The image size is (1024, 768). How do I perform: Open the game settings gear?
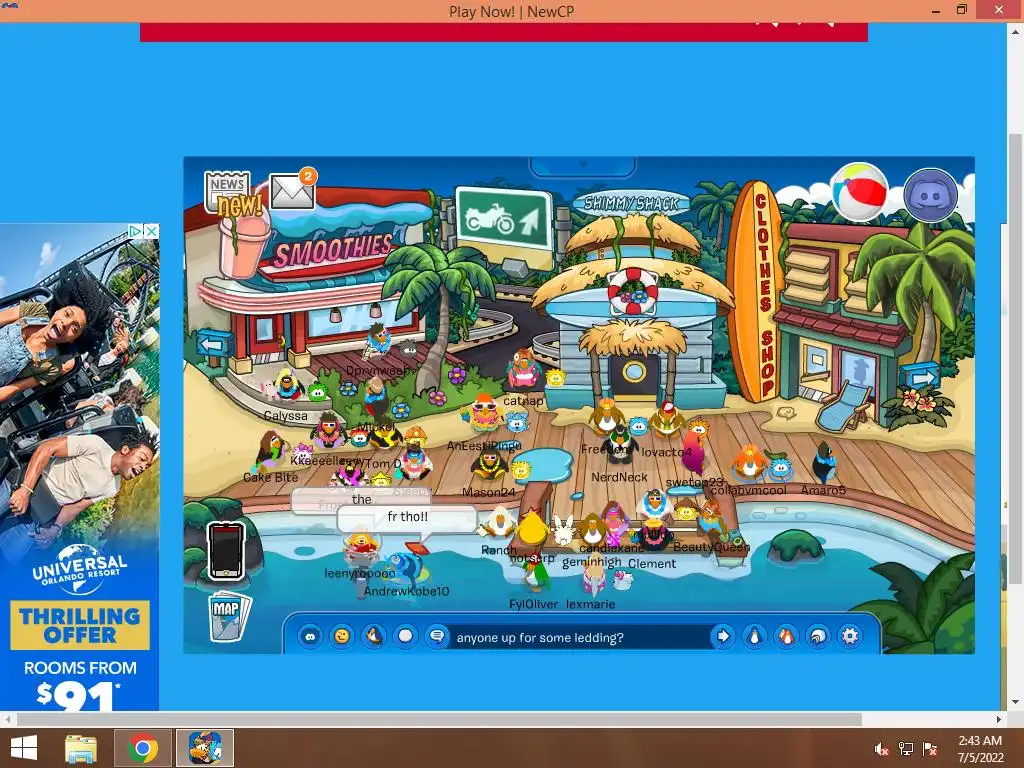pos(850,636)
